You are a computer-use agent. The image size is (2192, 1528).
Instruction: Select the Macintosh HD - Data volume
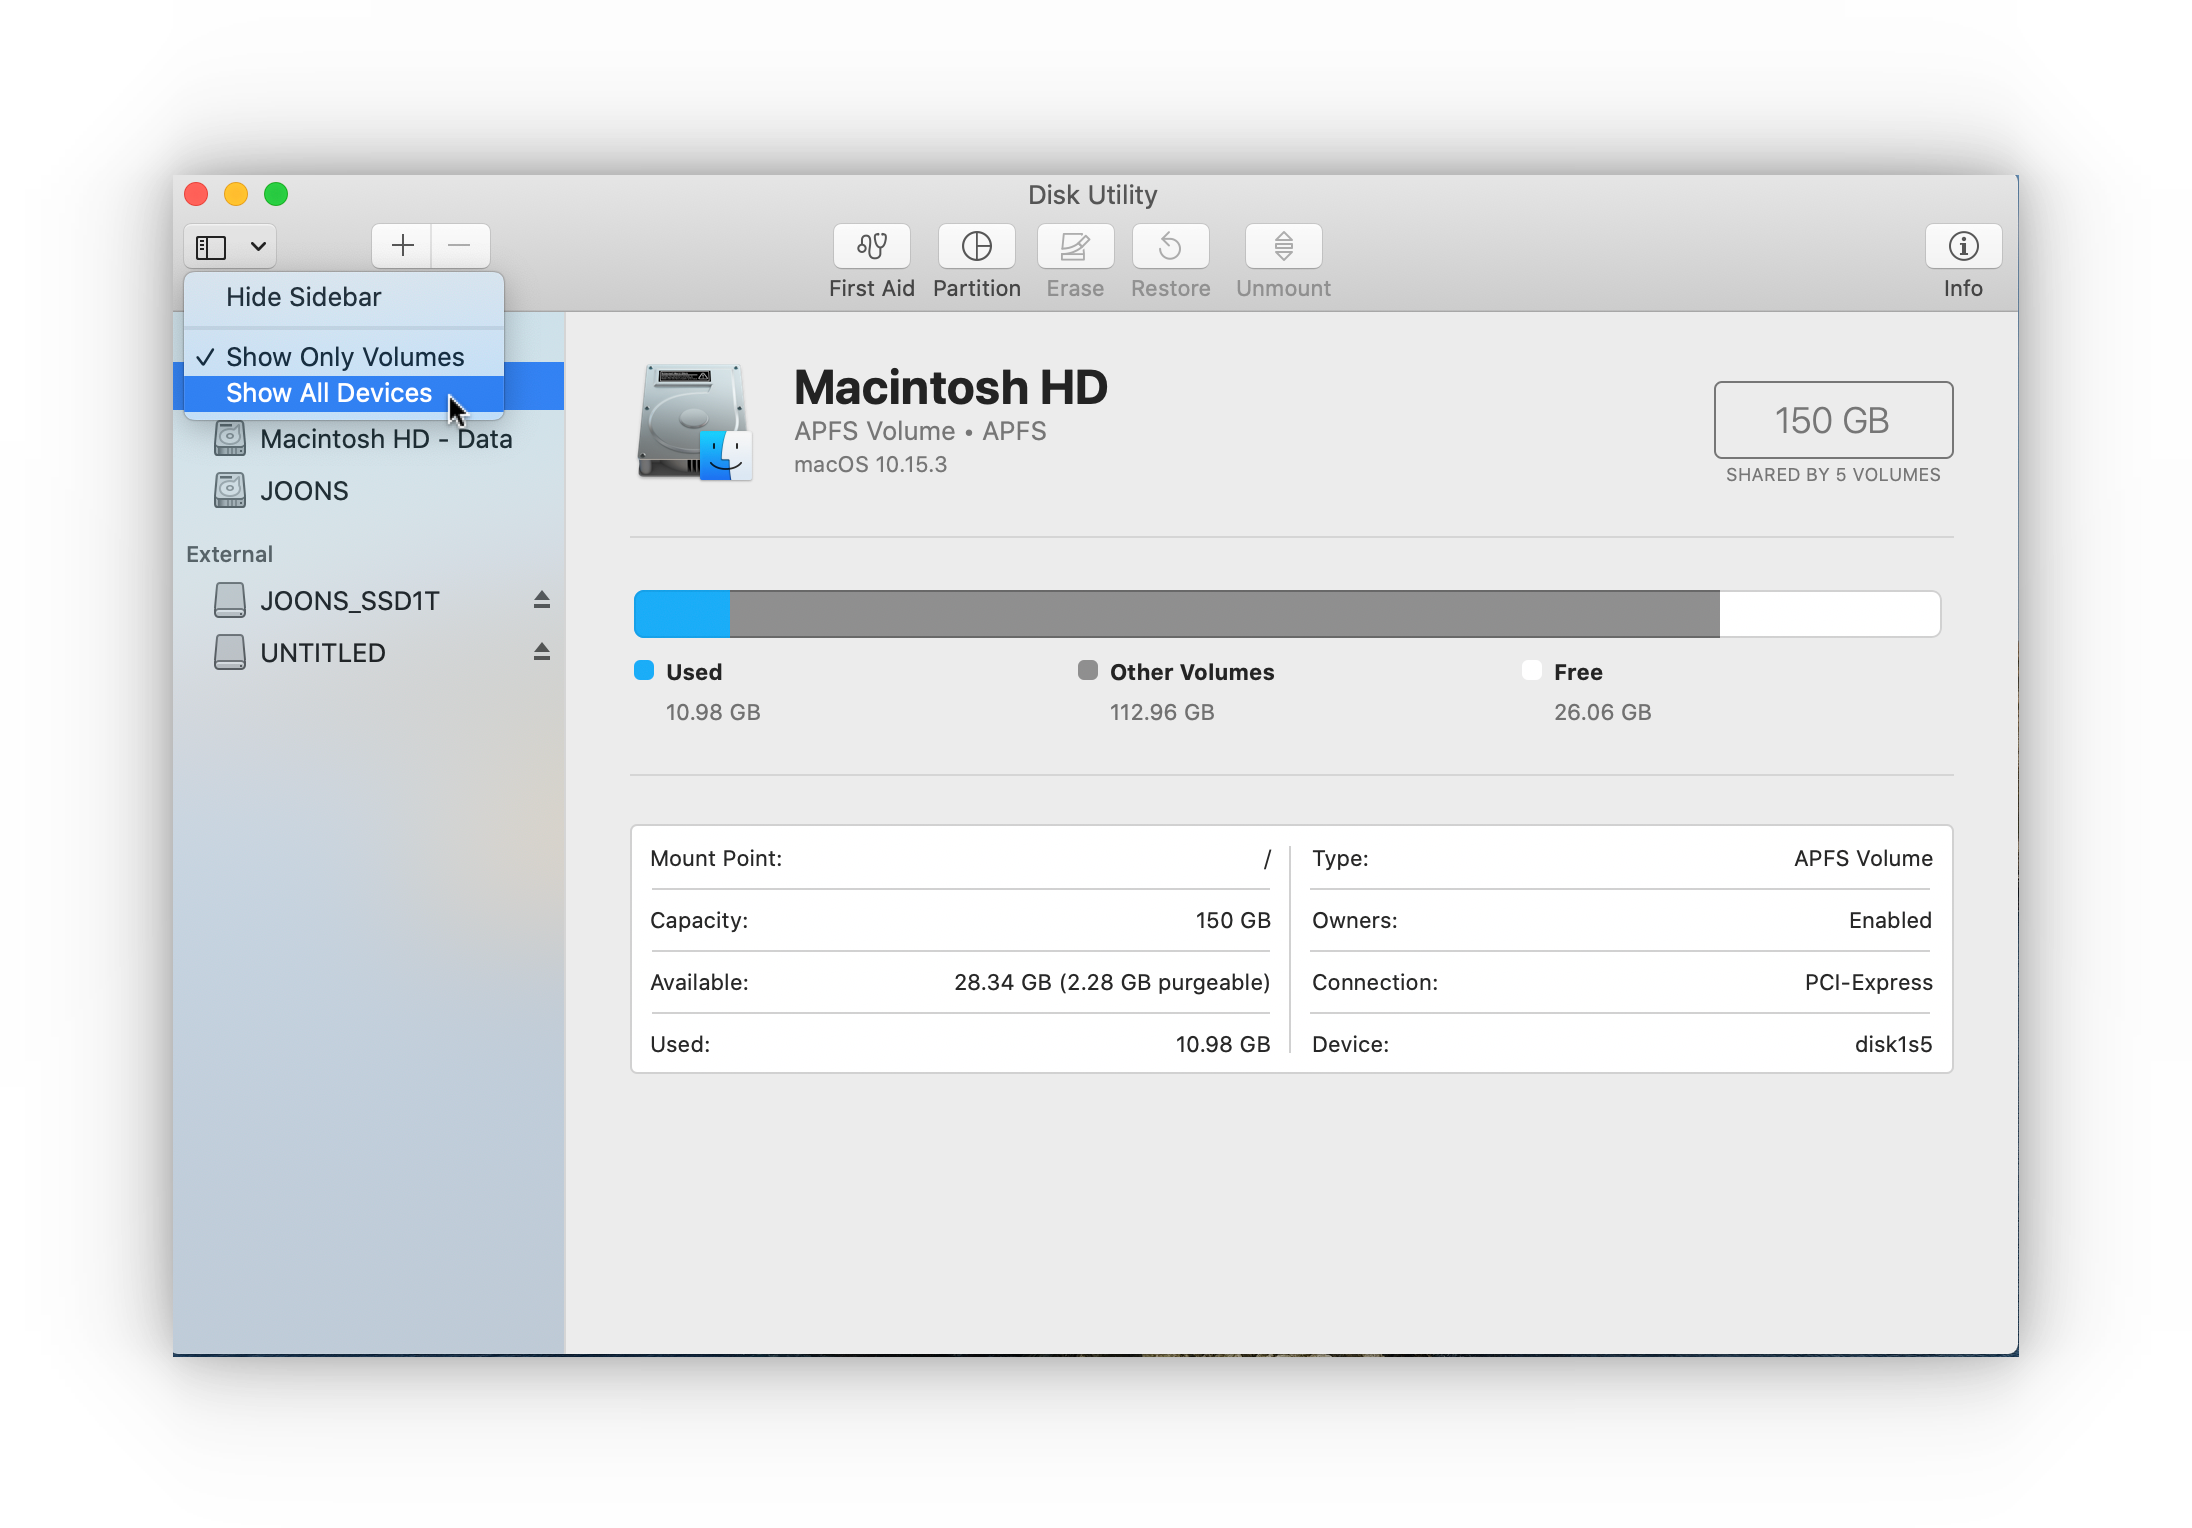pos(385,439)
